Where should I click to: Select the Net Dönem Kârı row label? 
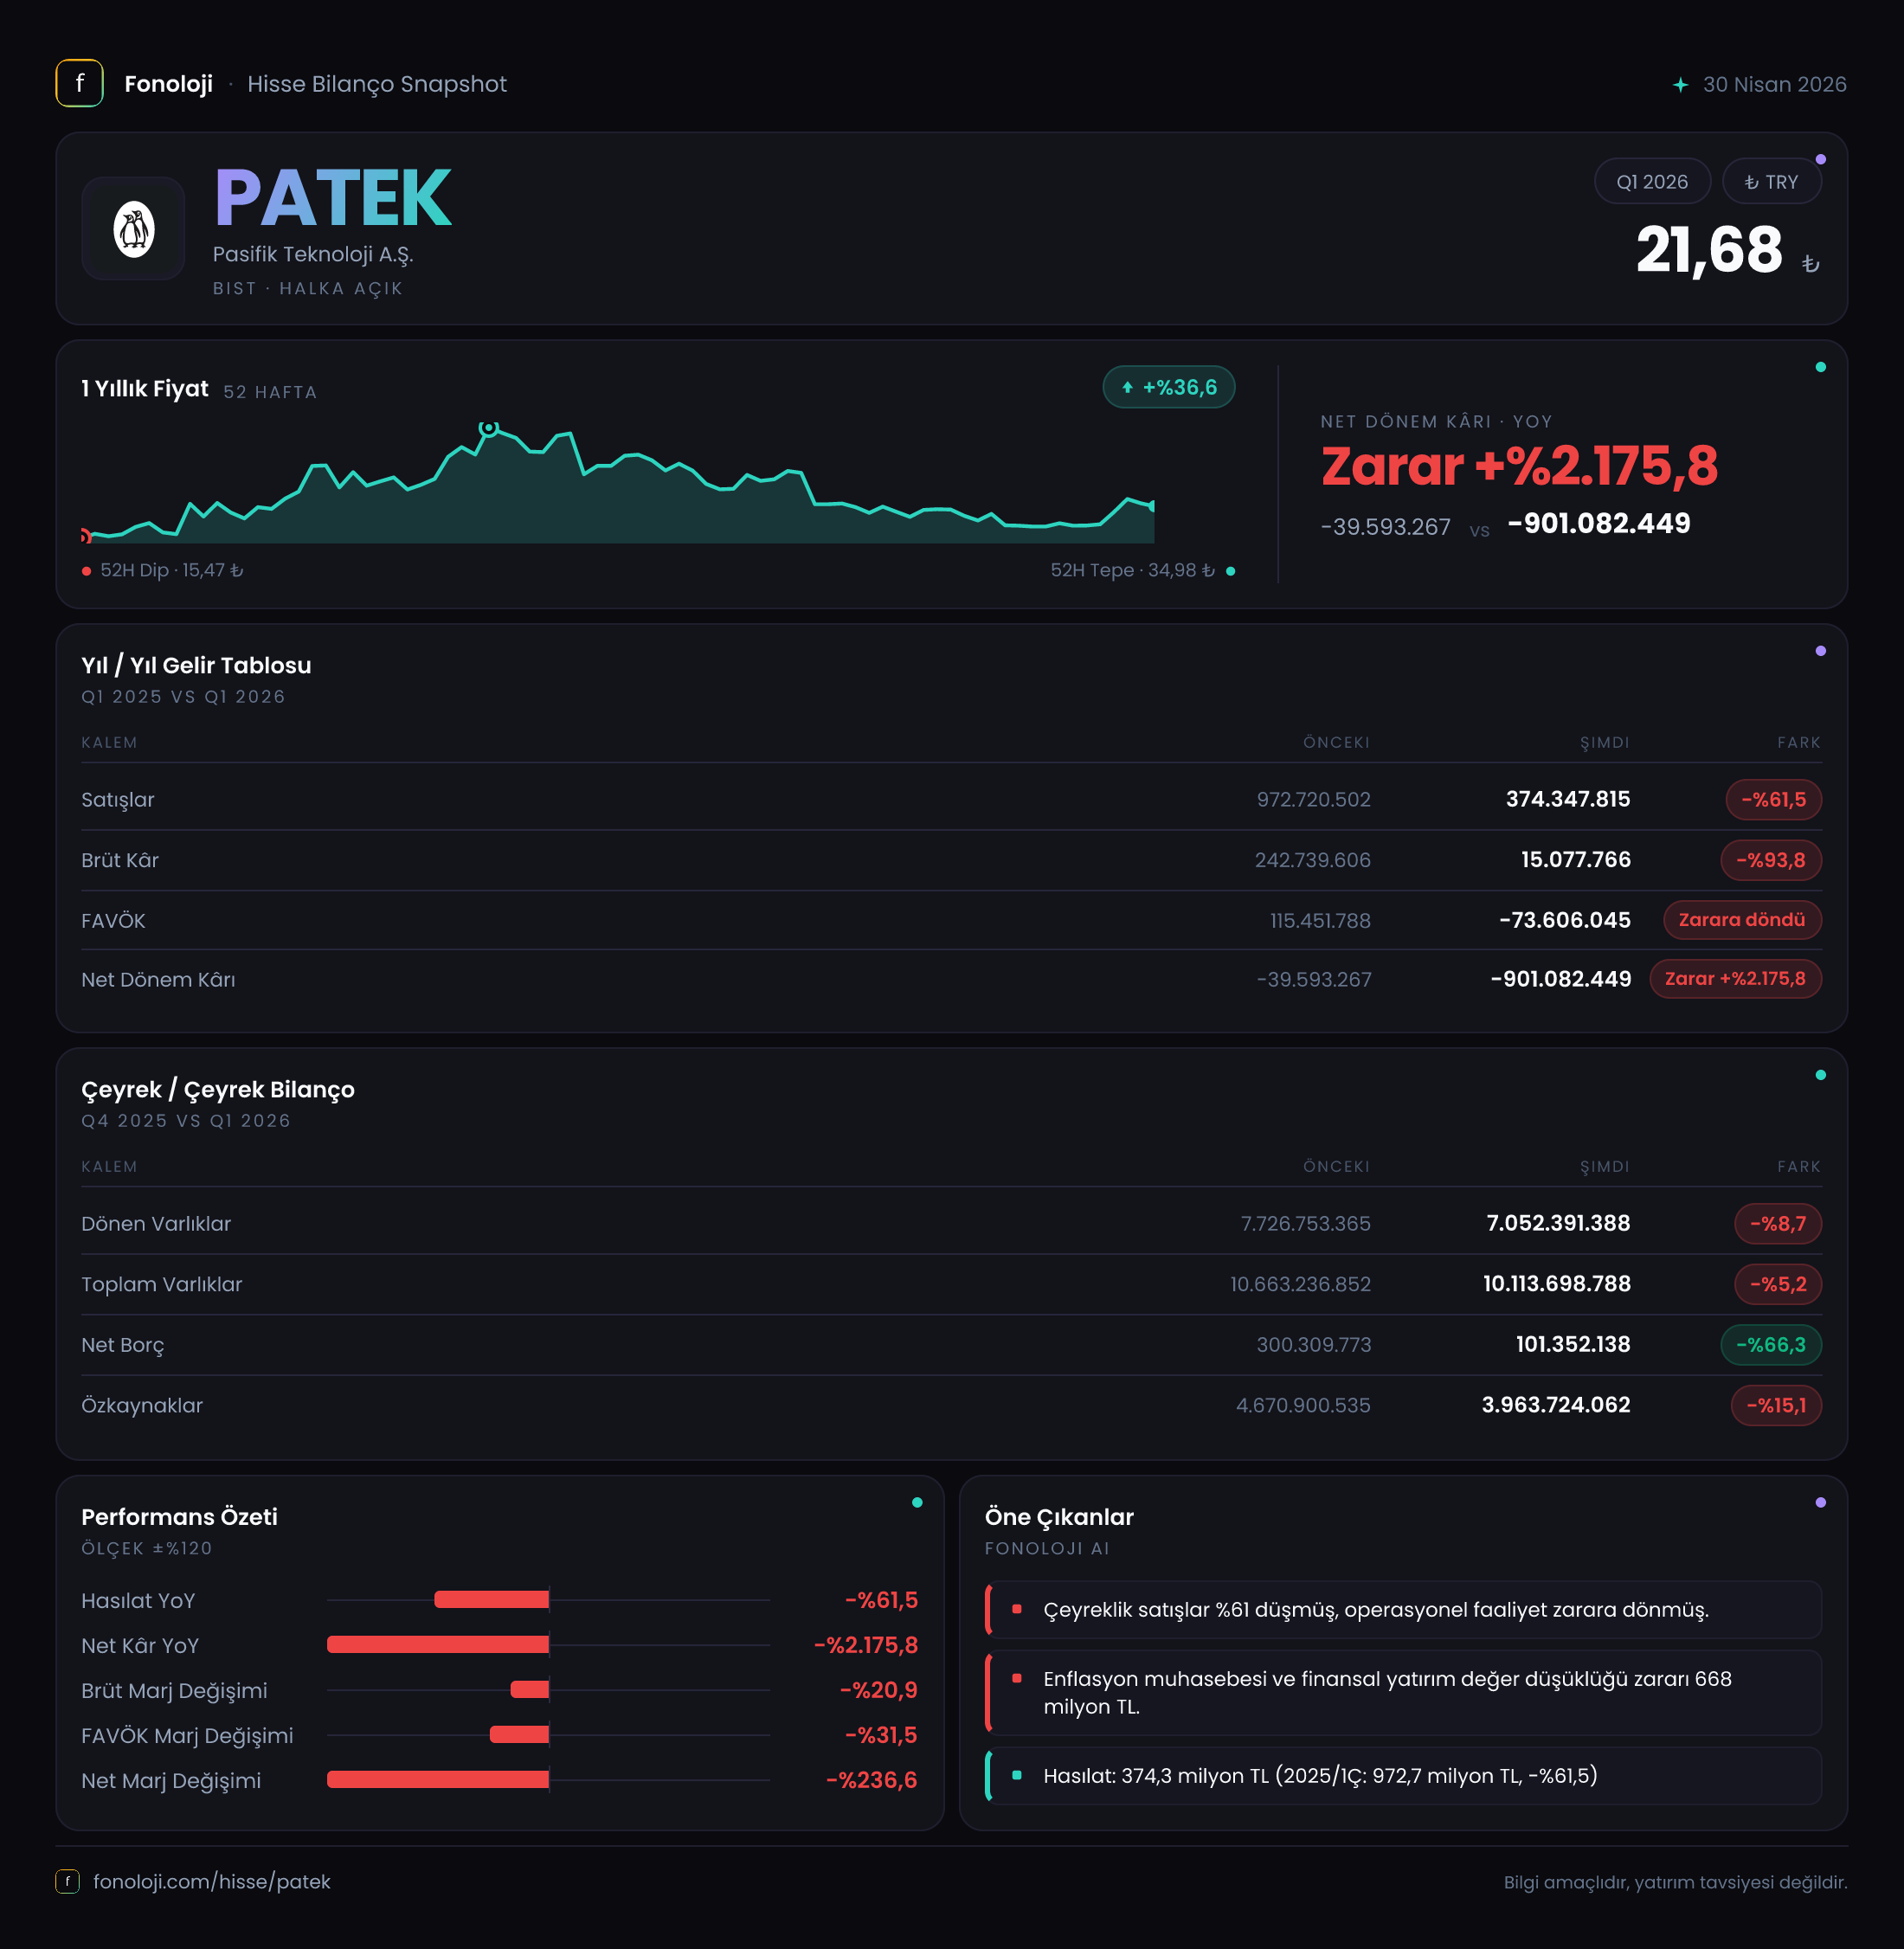click(158, 979)
